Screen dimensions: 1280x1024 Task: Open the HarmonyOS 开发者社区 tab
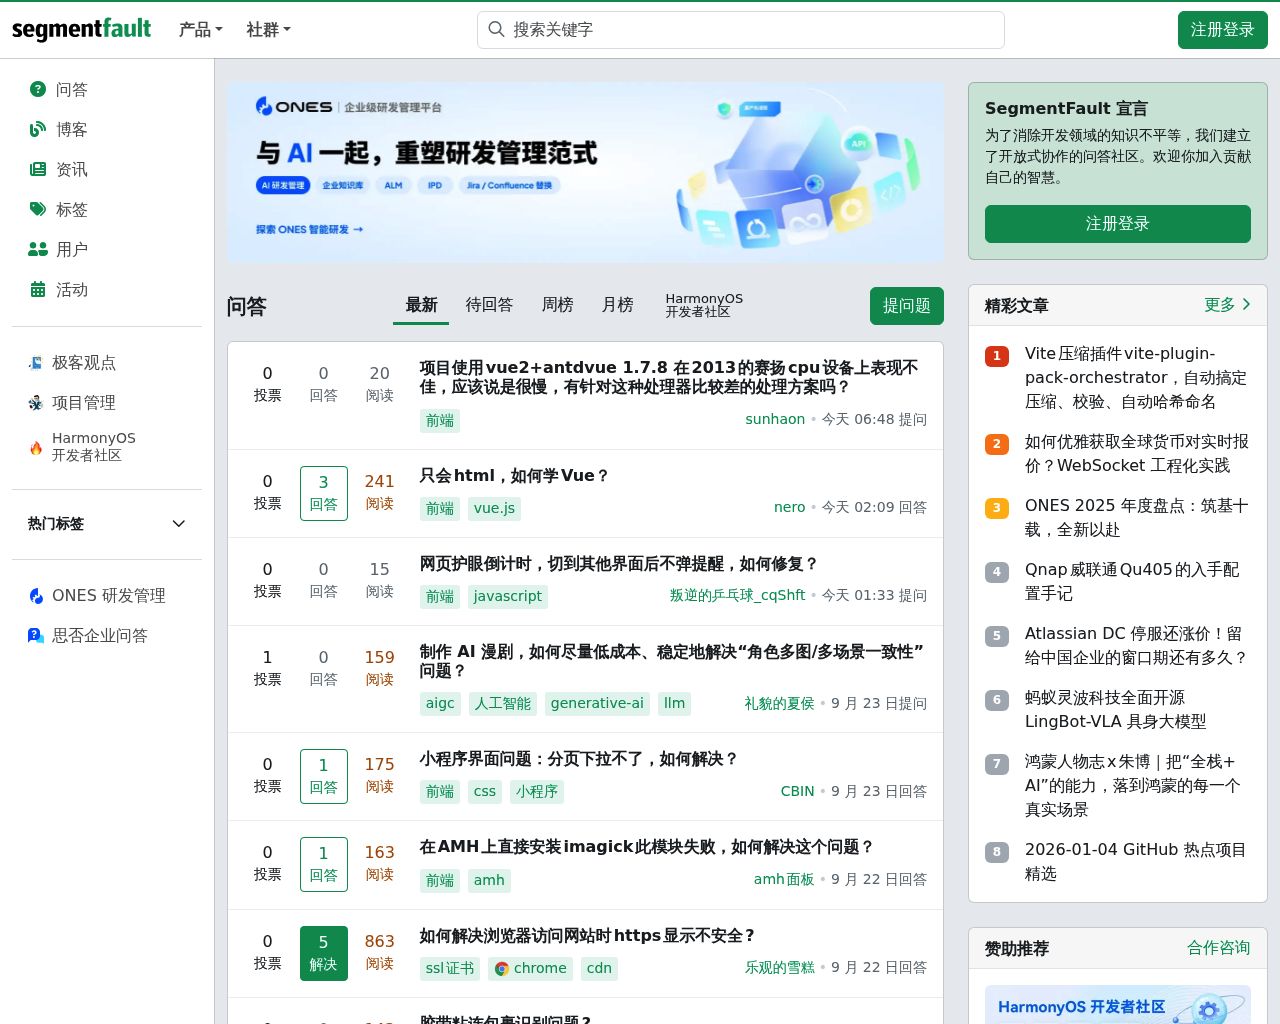coord(704,305)
